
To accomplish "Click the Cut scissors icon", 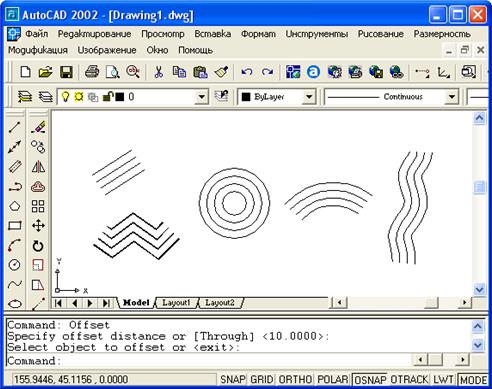I will tap(159, 72).
